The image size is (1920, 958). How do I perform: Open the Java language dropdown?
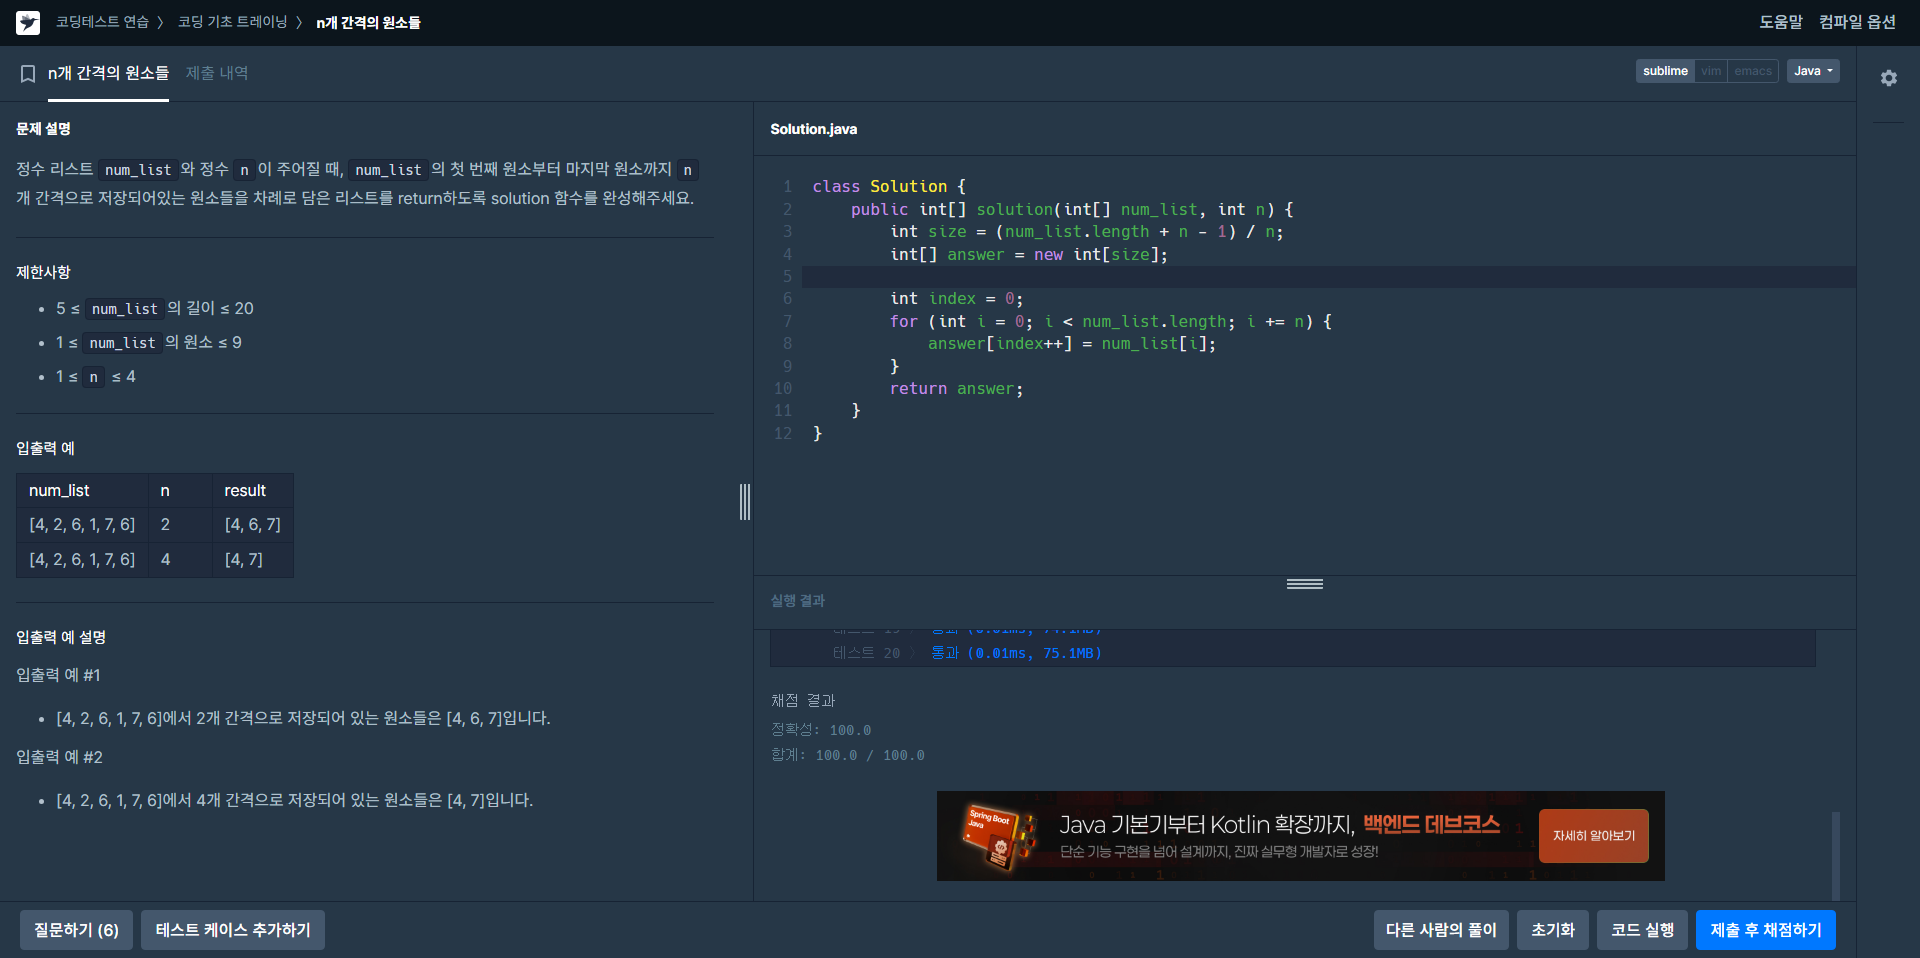(1813, 71)
